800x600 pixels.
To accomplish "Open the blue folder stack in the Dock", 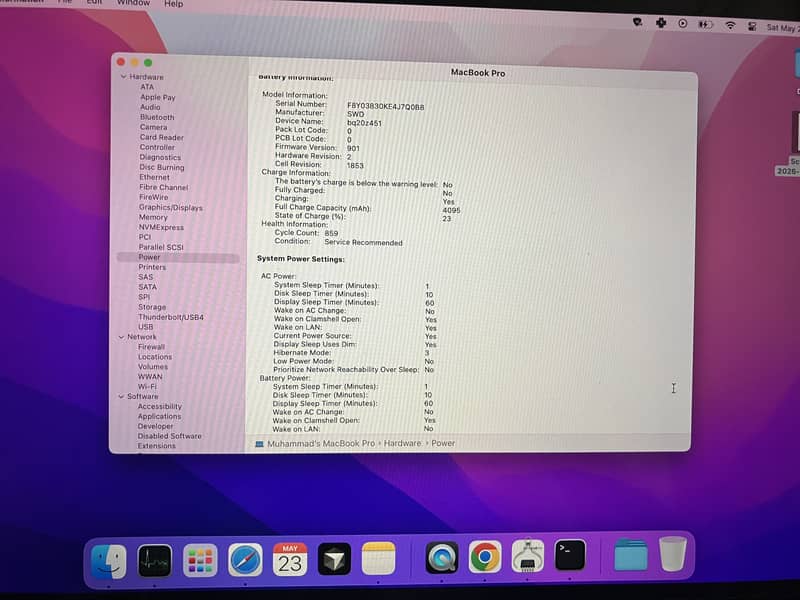I will pos(631,554).
